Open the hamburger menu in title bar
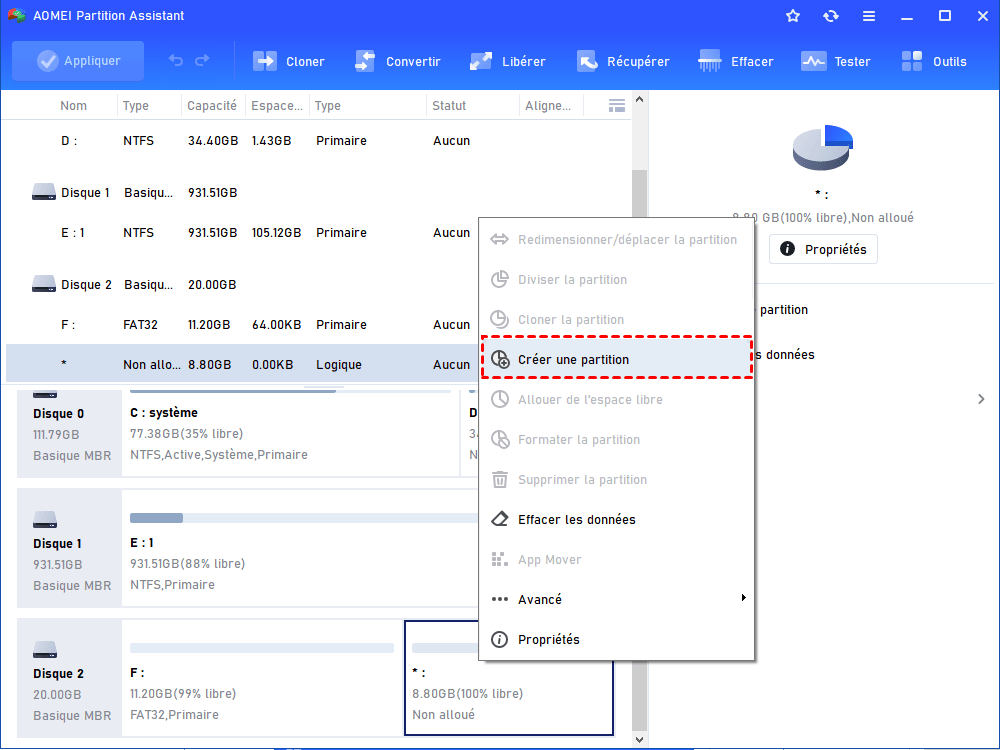Viewport: 1000px width, 750px height. (x=869, y=16)
